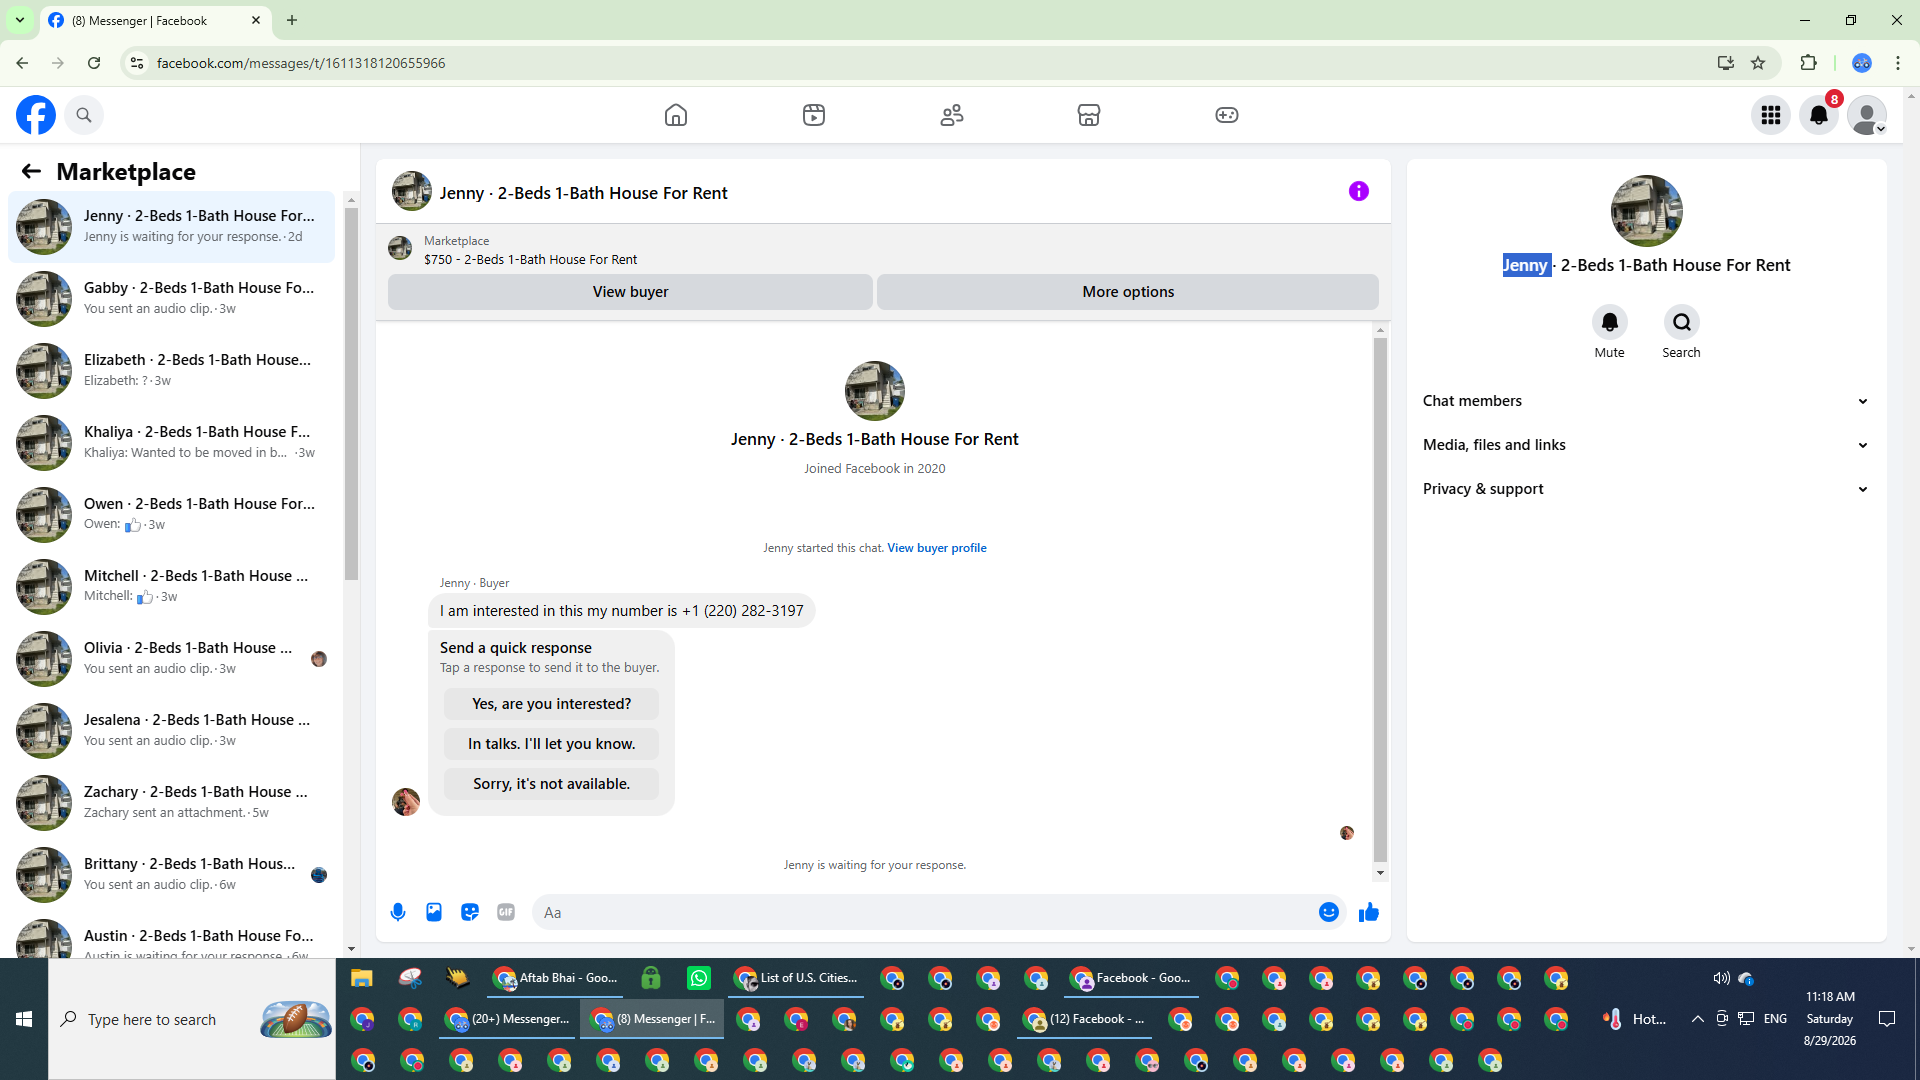Open the View buyer profile link
Screen dimensions: 1920x1080
(937, 548)
